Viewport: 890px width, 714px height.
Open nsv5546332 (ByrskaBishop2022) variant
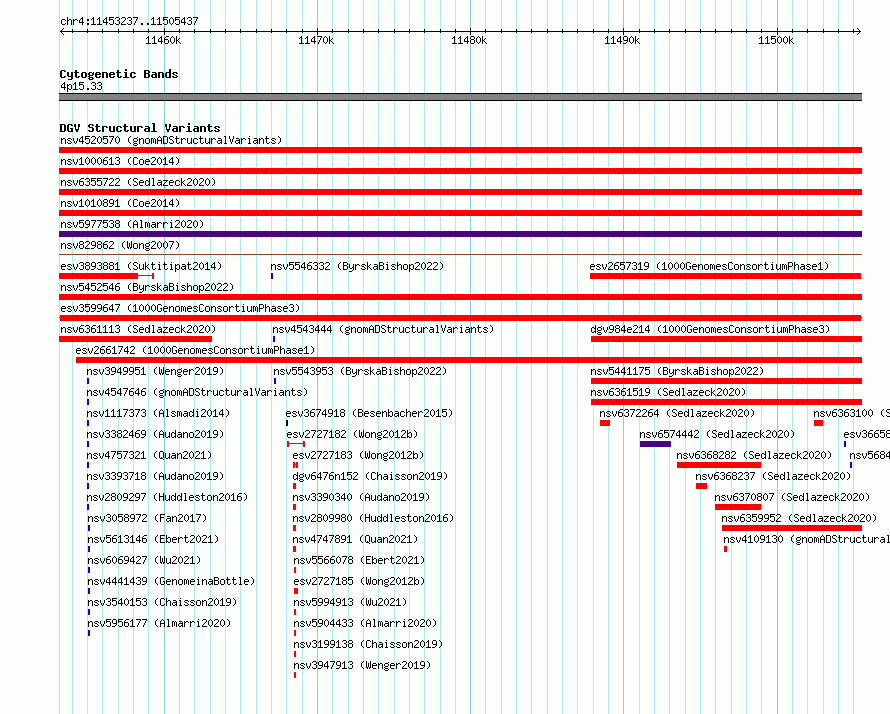click(x=357, y=266)
